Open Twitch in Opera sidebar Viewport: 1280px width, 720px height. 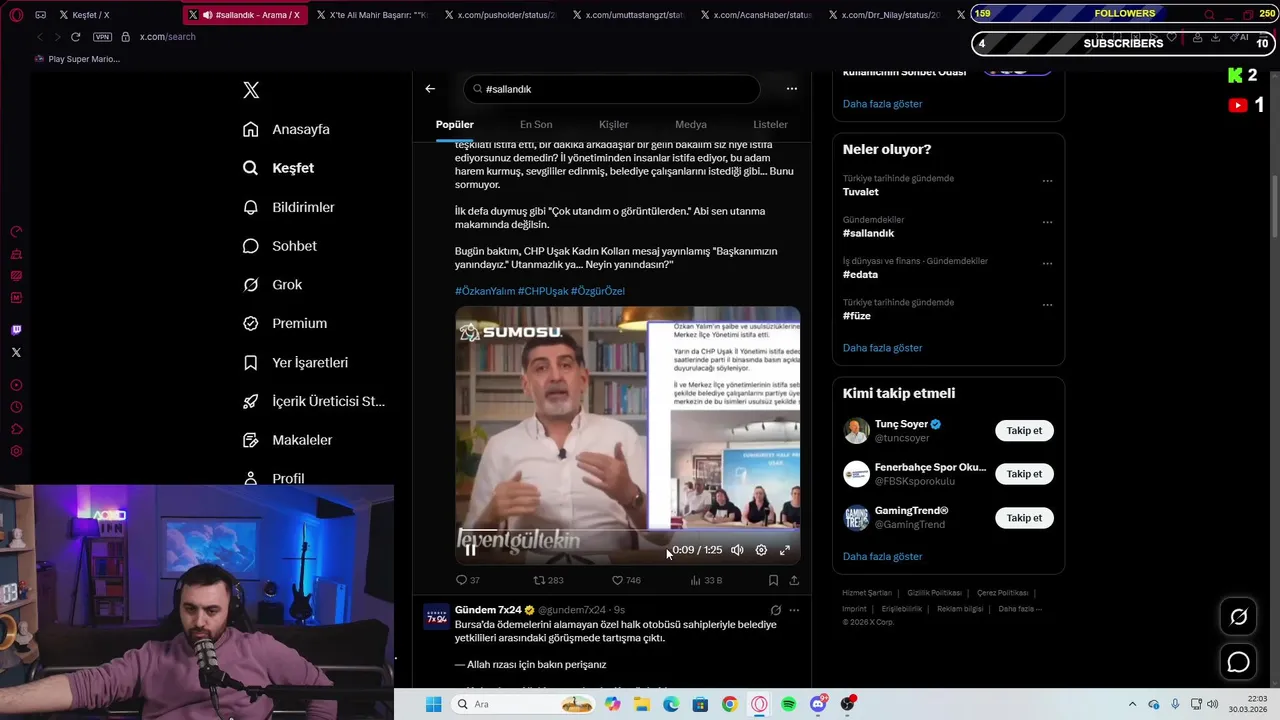tap(16, 330)
